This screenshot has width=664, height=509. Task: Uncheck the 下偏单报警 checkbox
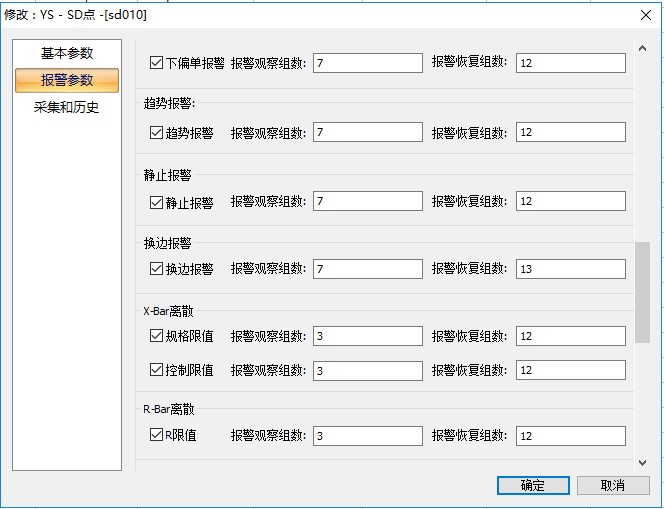156,63
